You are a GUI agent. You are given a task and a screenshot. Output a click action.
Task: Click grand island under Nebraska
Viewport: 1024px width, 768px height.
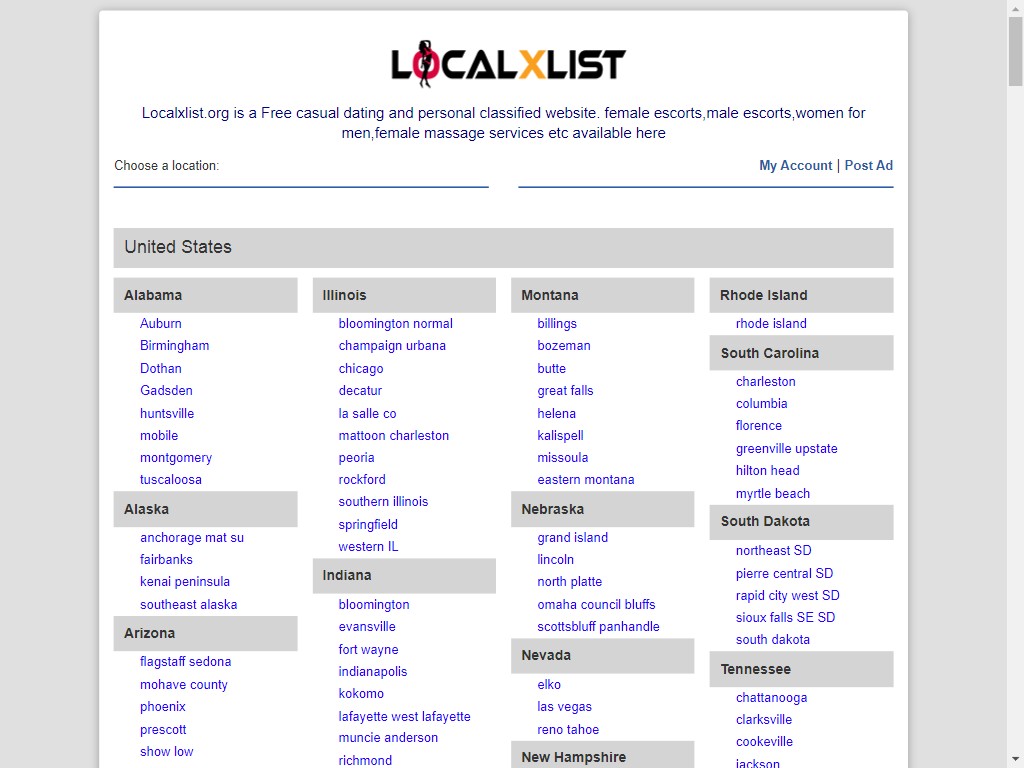[x=572, y=537]
